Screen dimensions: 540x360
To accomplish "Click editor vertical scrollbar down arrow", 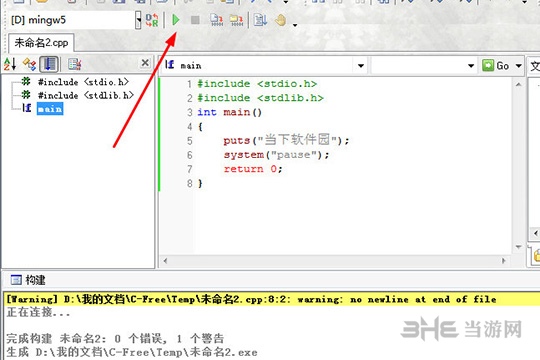I will 518,247.
